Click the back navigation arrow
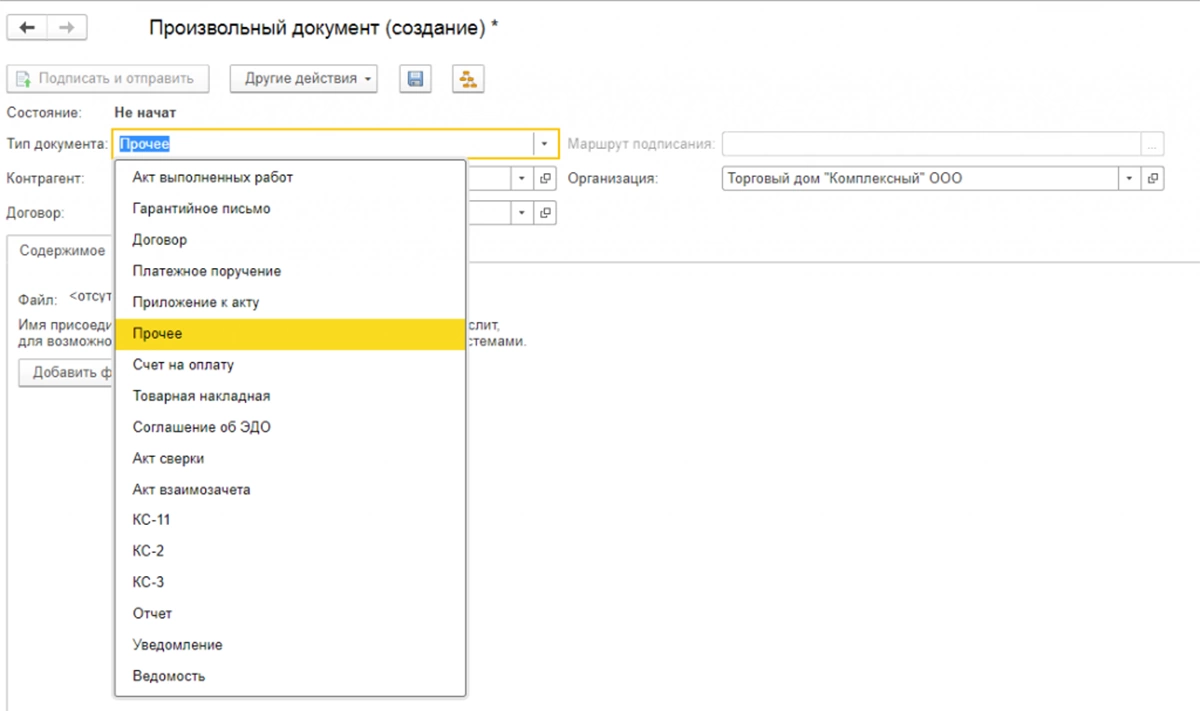The image size is (1200, 711). [x=27, y=28]
